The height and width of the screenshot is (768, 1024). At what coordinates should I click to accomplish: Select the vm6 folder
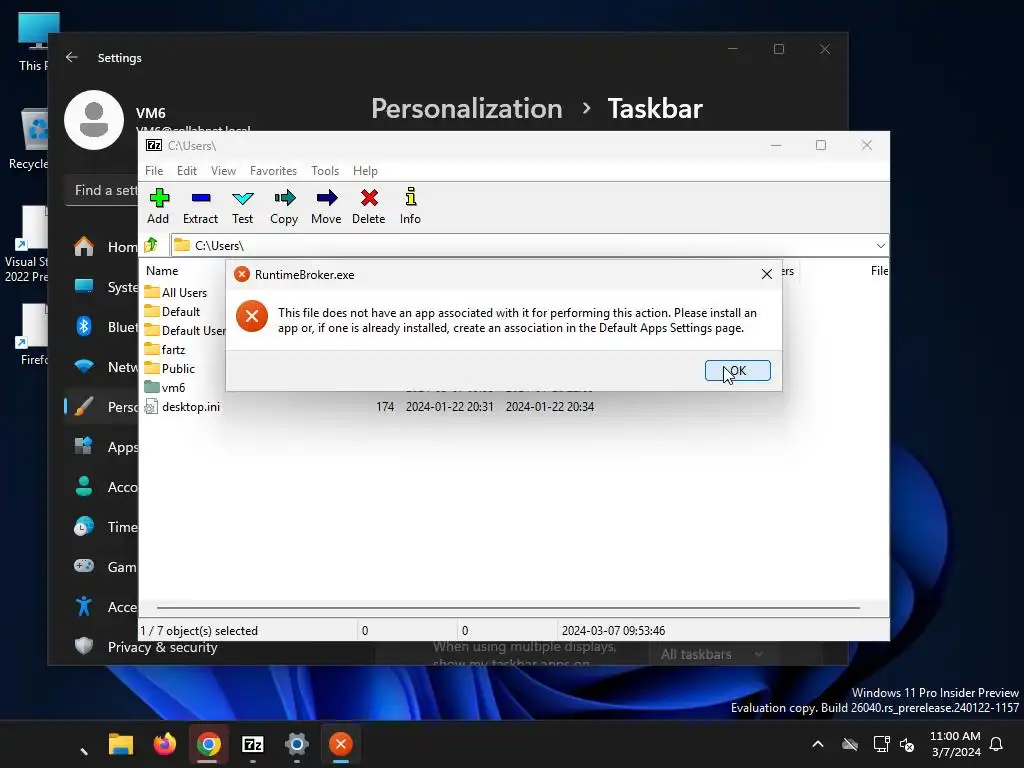pos(165,387)
